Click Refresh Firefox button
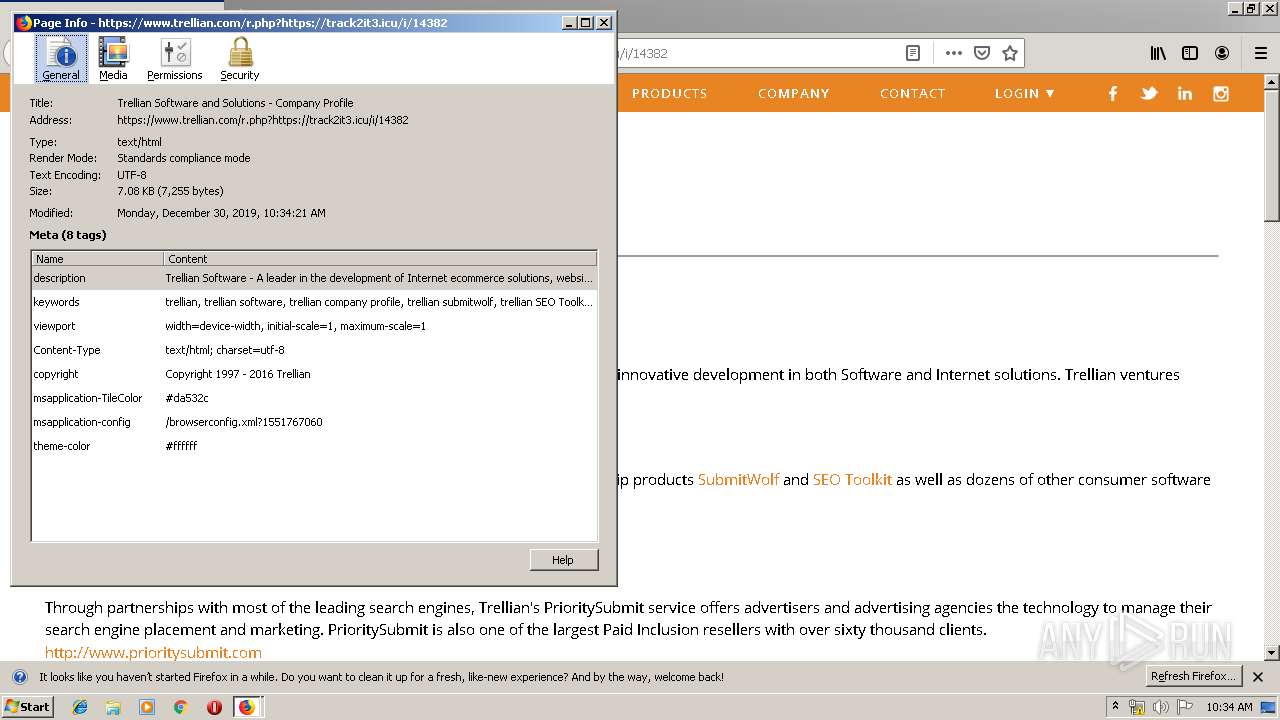The width and height of the screenshot is (1280, 720). [1193, 677]
